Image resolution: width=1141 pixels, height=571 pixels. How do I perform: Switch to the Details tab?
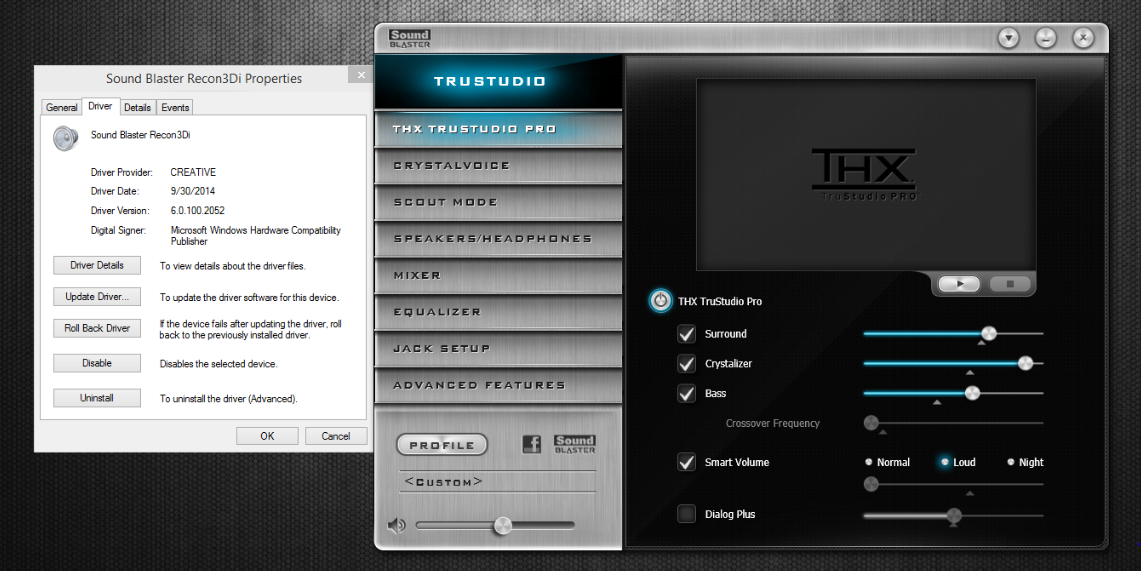point(137,107)
